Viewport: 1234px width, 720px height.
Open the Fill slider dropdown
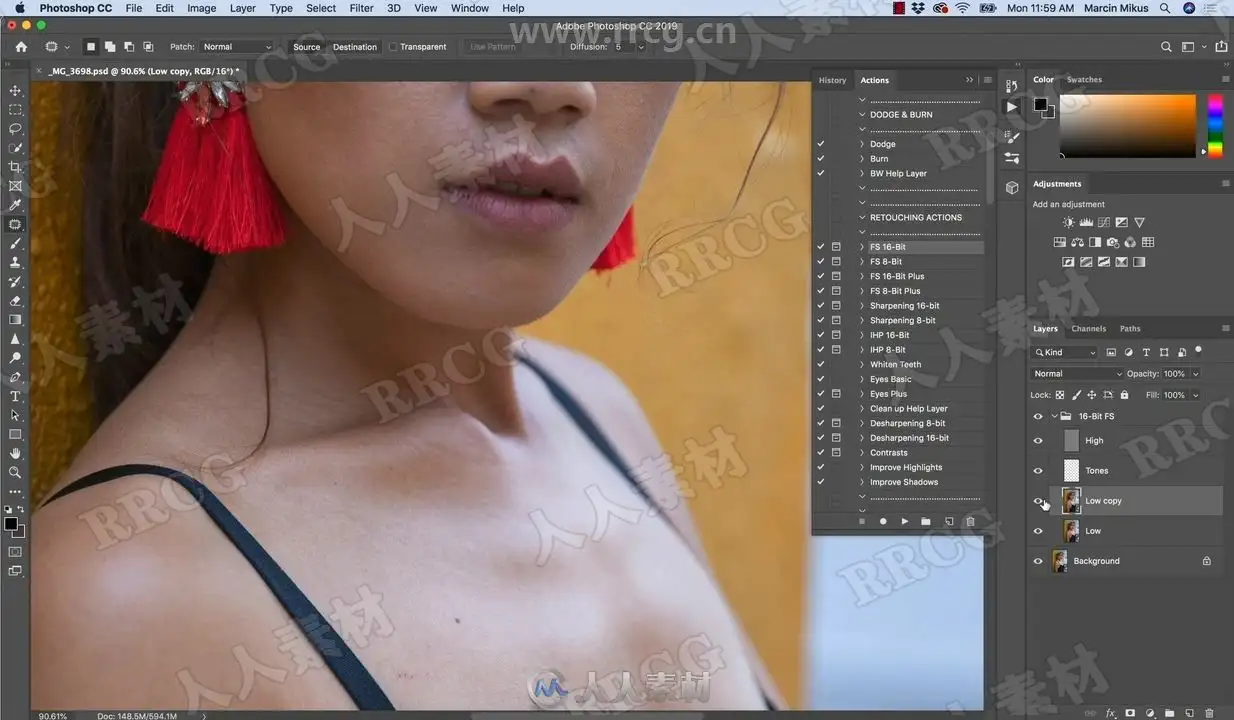point(1195,395)
